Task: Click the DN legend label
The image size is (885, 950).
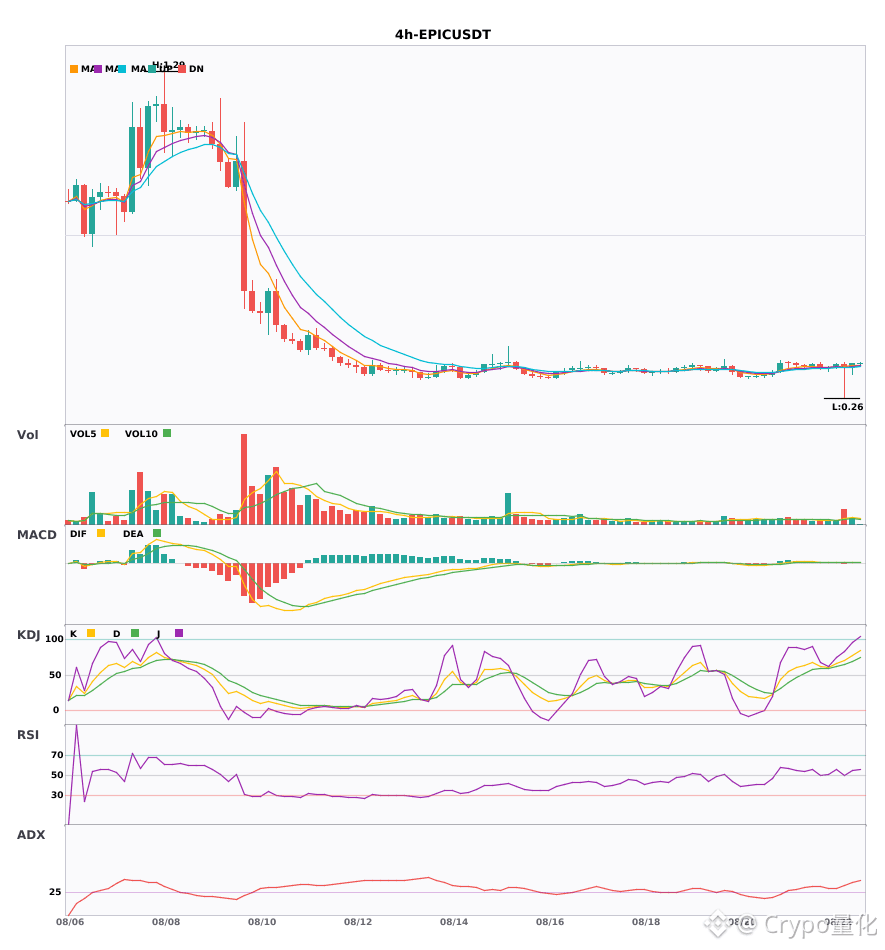Action: [x=196, y=69]
